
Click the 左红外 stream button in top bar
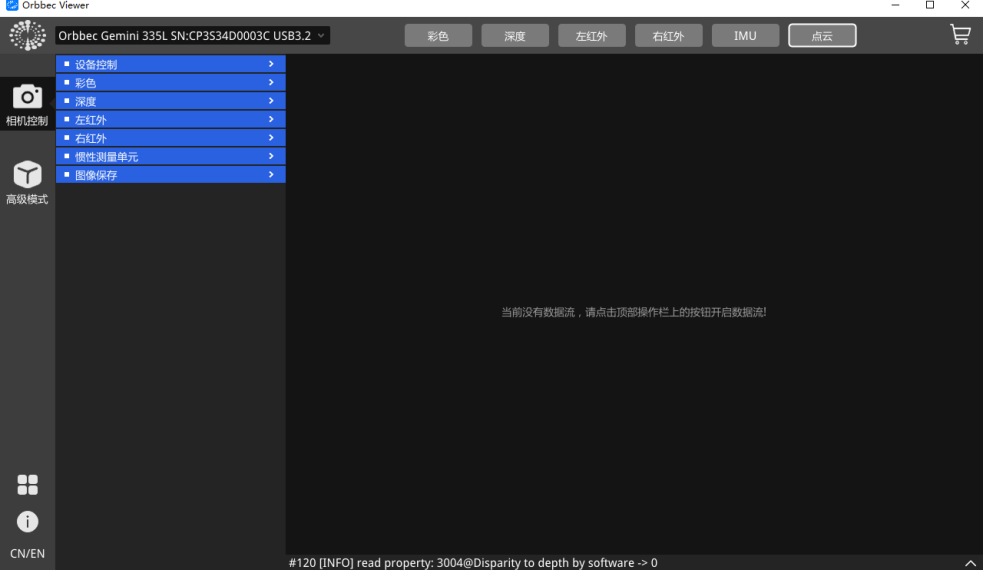coord(592,36)
